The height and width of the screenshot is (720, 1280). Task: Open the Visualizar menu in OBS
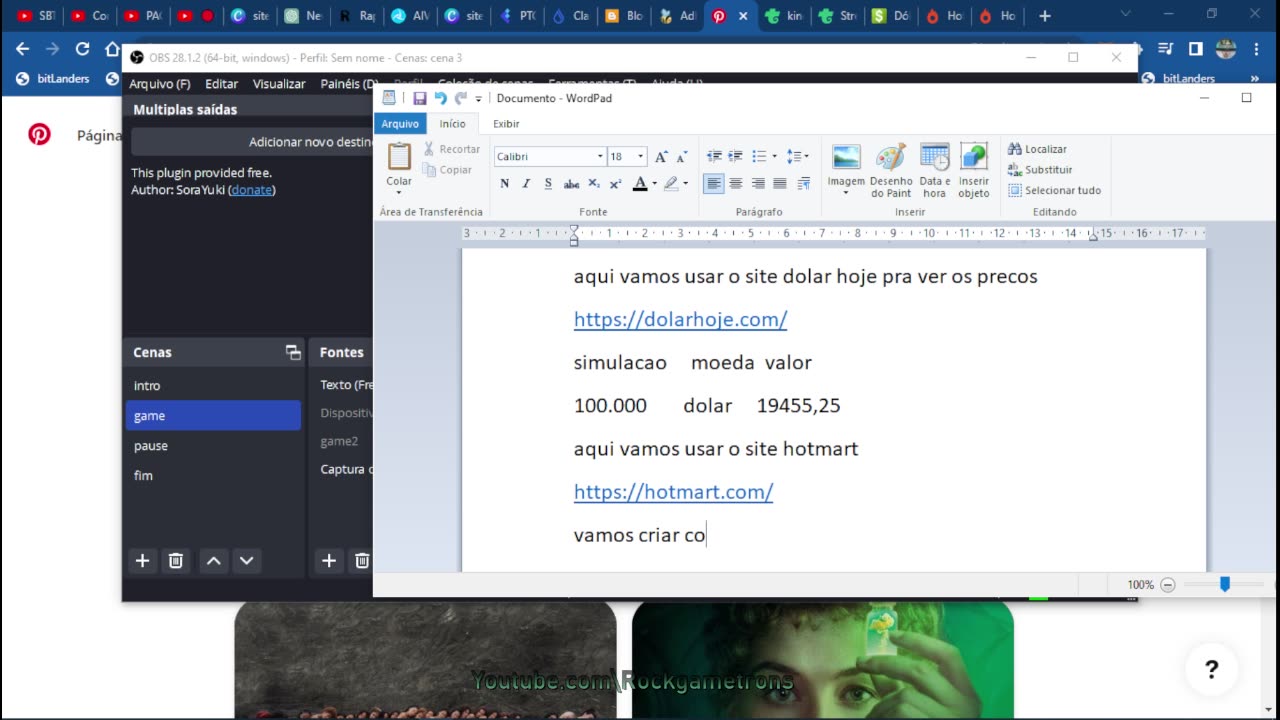(x=279, y=84)
